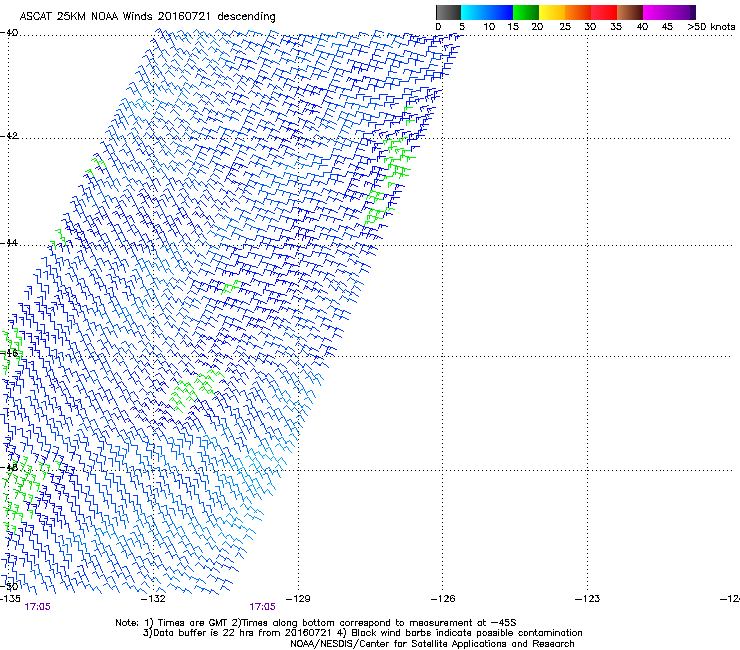Select the green 15-20 knots legend color
Screen dimensions: 740x650
click(x=526, y=12)
